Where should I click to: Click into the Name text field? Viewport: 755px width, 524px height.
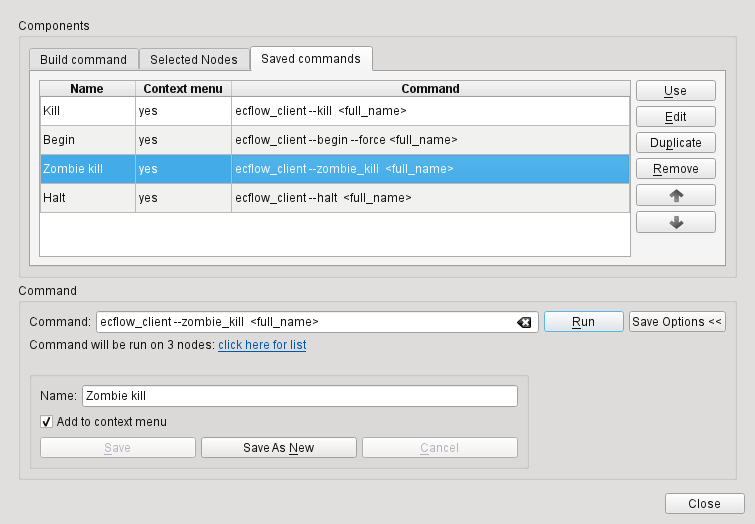click(x=299, y=397)
